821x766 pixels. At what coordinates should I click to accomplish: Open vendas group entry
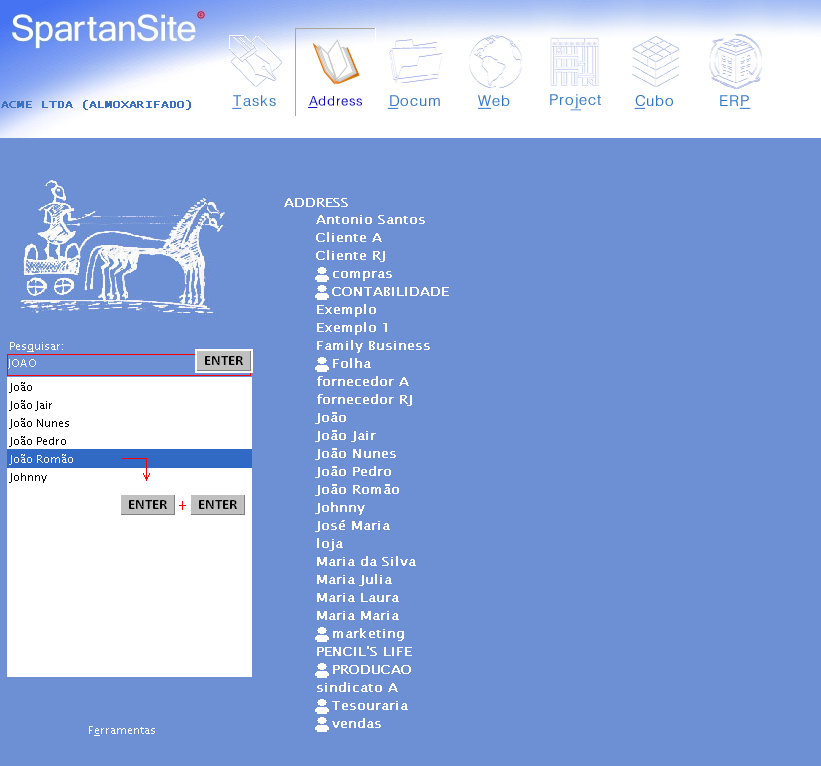click(x=356, y=724)
